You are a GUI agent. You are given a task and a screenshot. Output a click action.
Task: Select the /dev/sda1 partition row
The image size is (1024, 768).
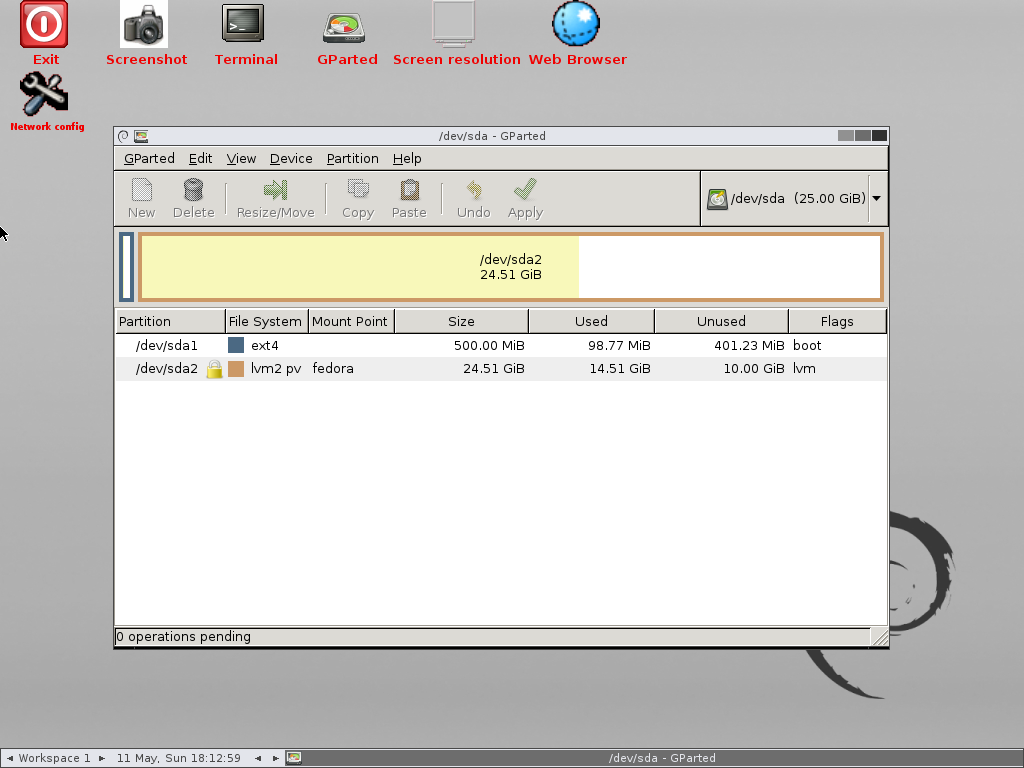tap(501, 345)
